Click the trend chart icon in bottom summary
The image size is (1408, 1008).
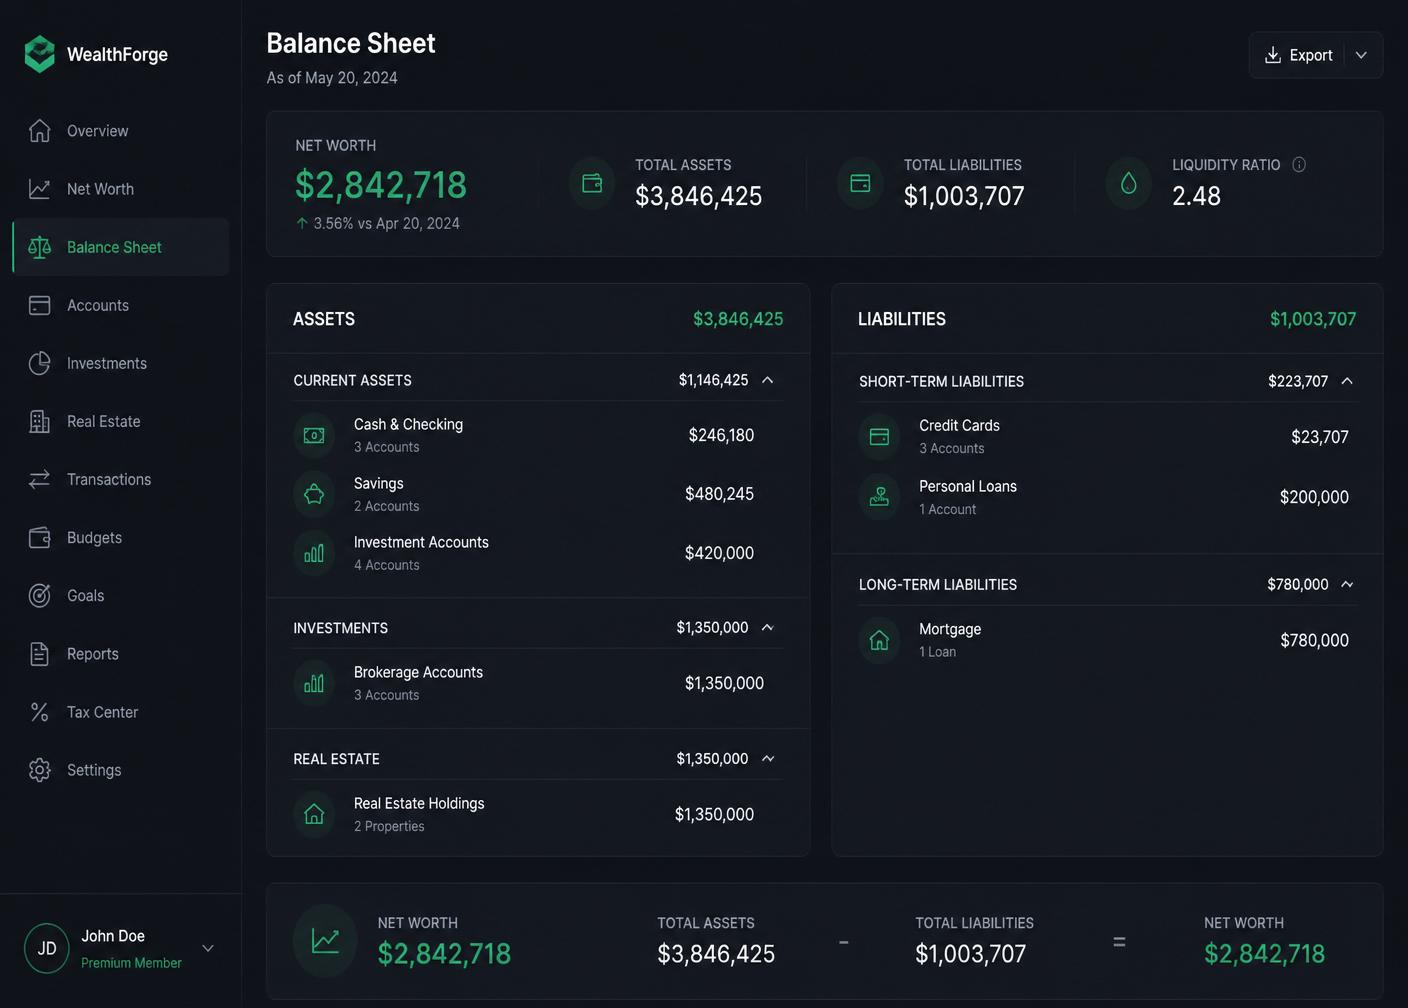(x=325, y=941)
